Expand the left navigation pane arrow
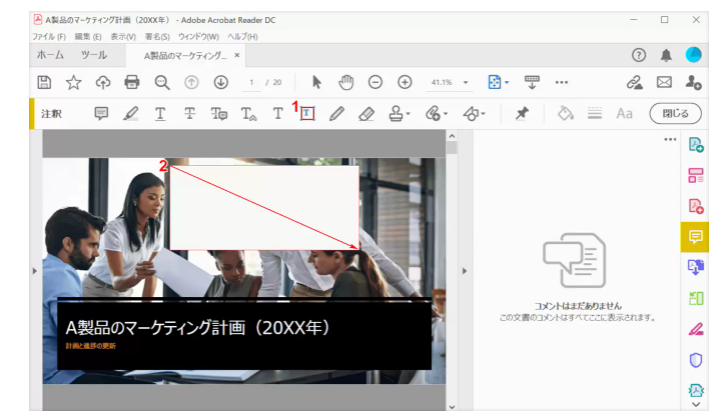 click(35, 270)
